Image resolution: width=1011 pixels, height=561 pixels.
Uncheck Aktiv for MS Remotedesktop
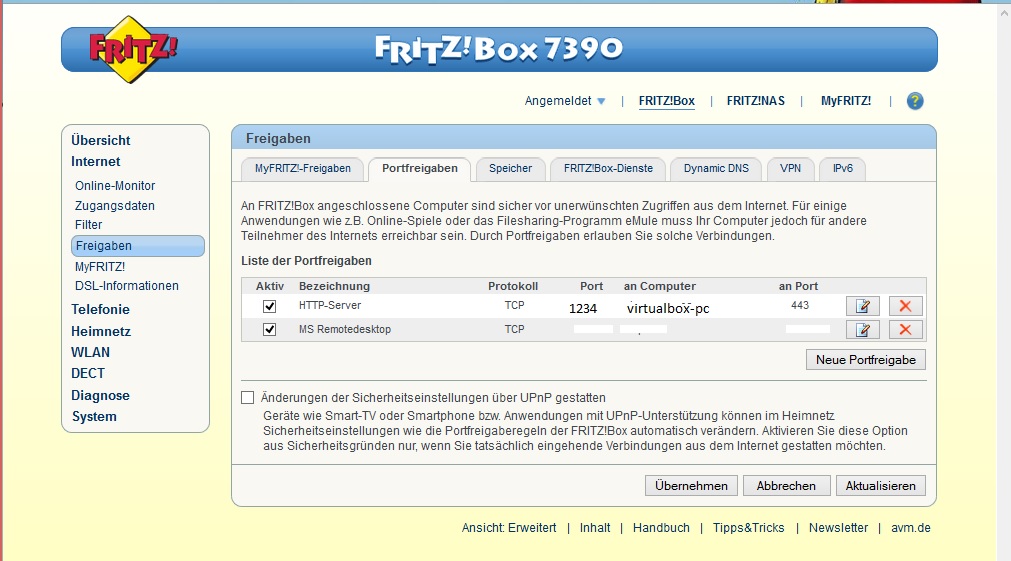[x=270, y=330]
